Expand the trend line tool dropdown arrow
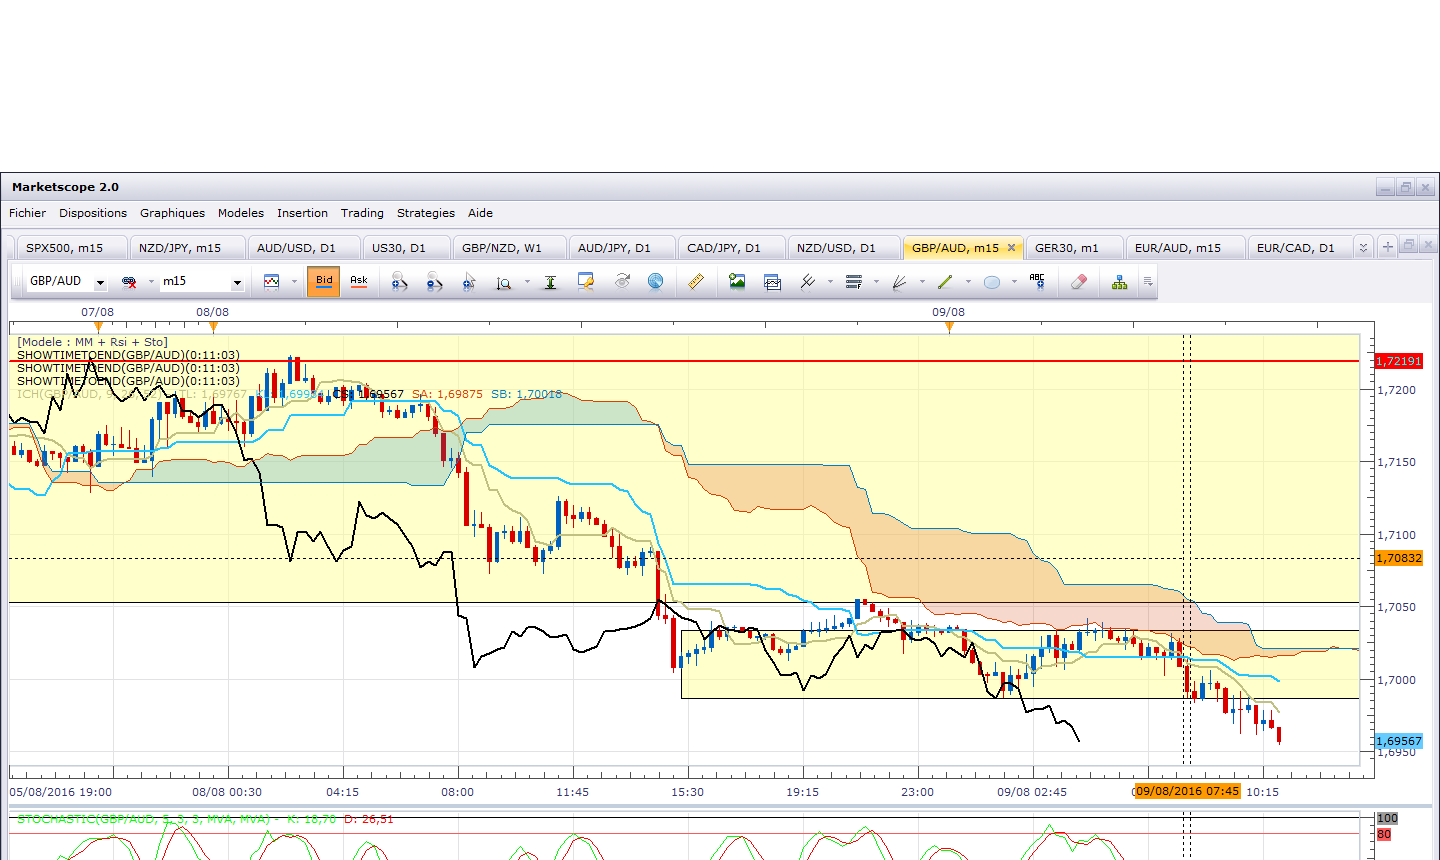The width and height of the screenshot is (1440, 860). point(968,282)
